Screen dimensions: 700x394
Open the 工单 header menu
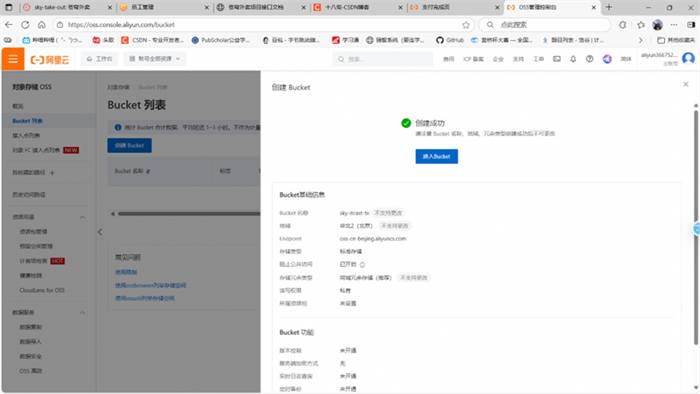pyautogui.click(x=538, y=59)
